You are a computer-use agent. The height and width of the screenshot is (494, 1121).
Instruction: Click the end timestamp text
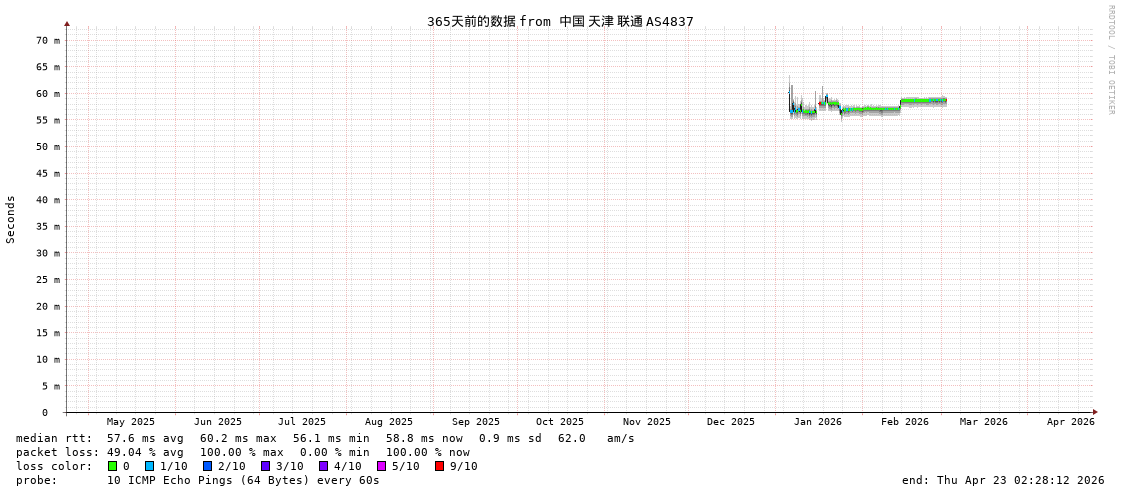(x=1002, y=480)
